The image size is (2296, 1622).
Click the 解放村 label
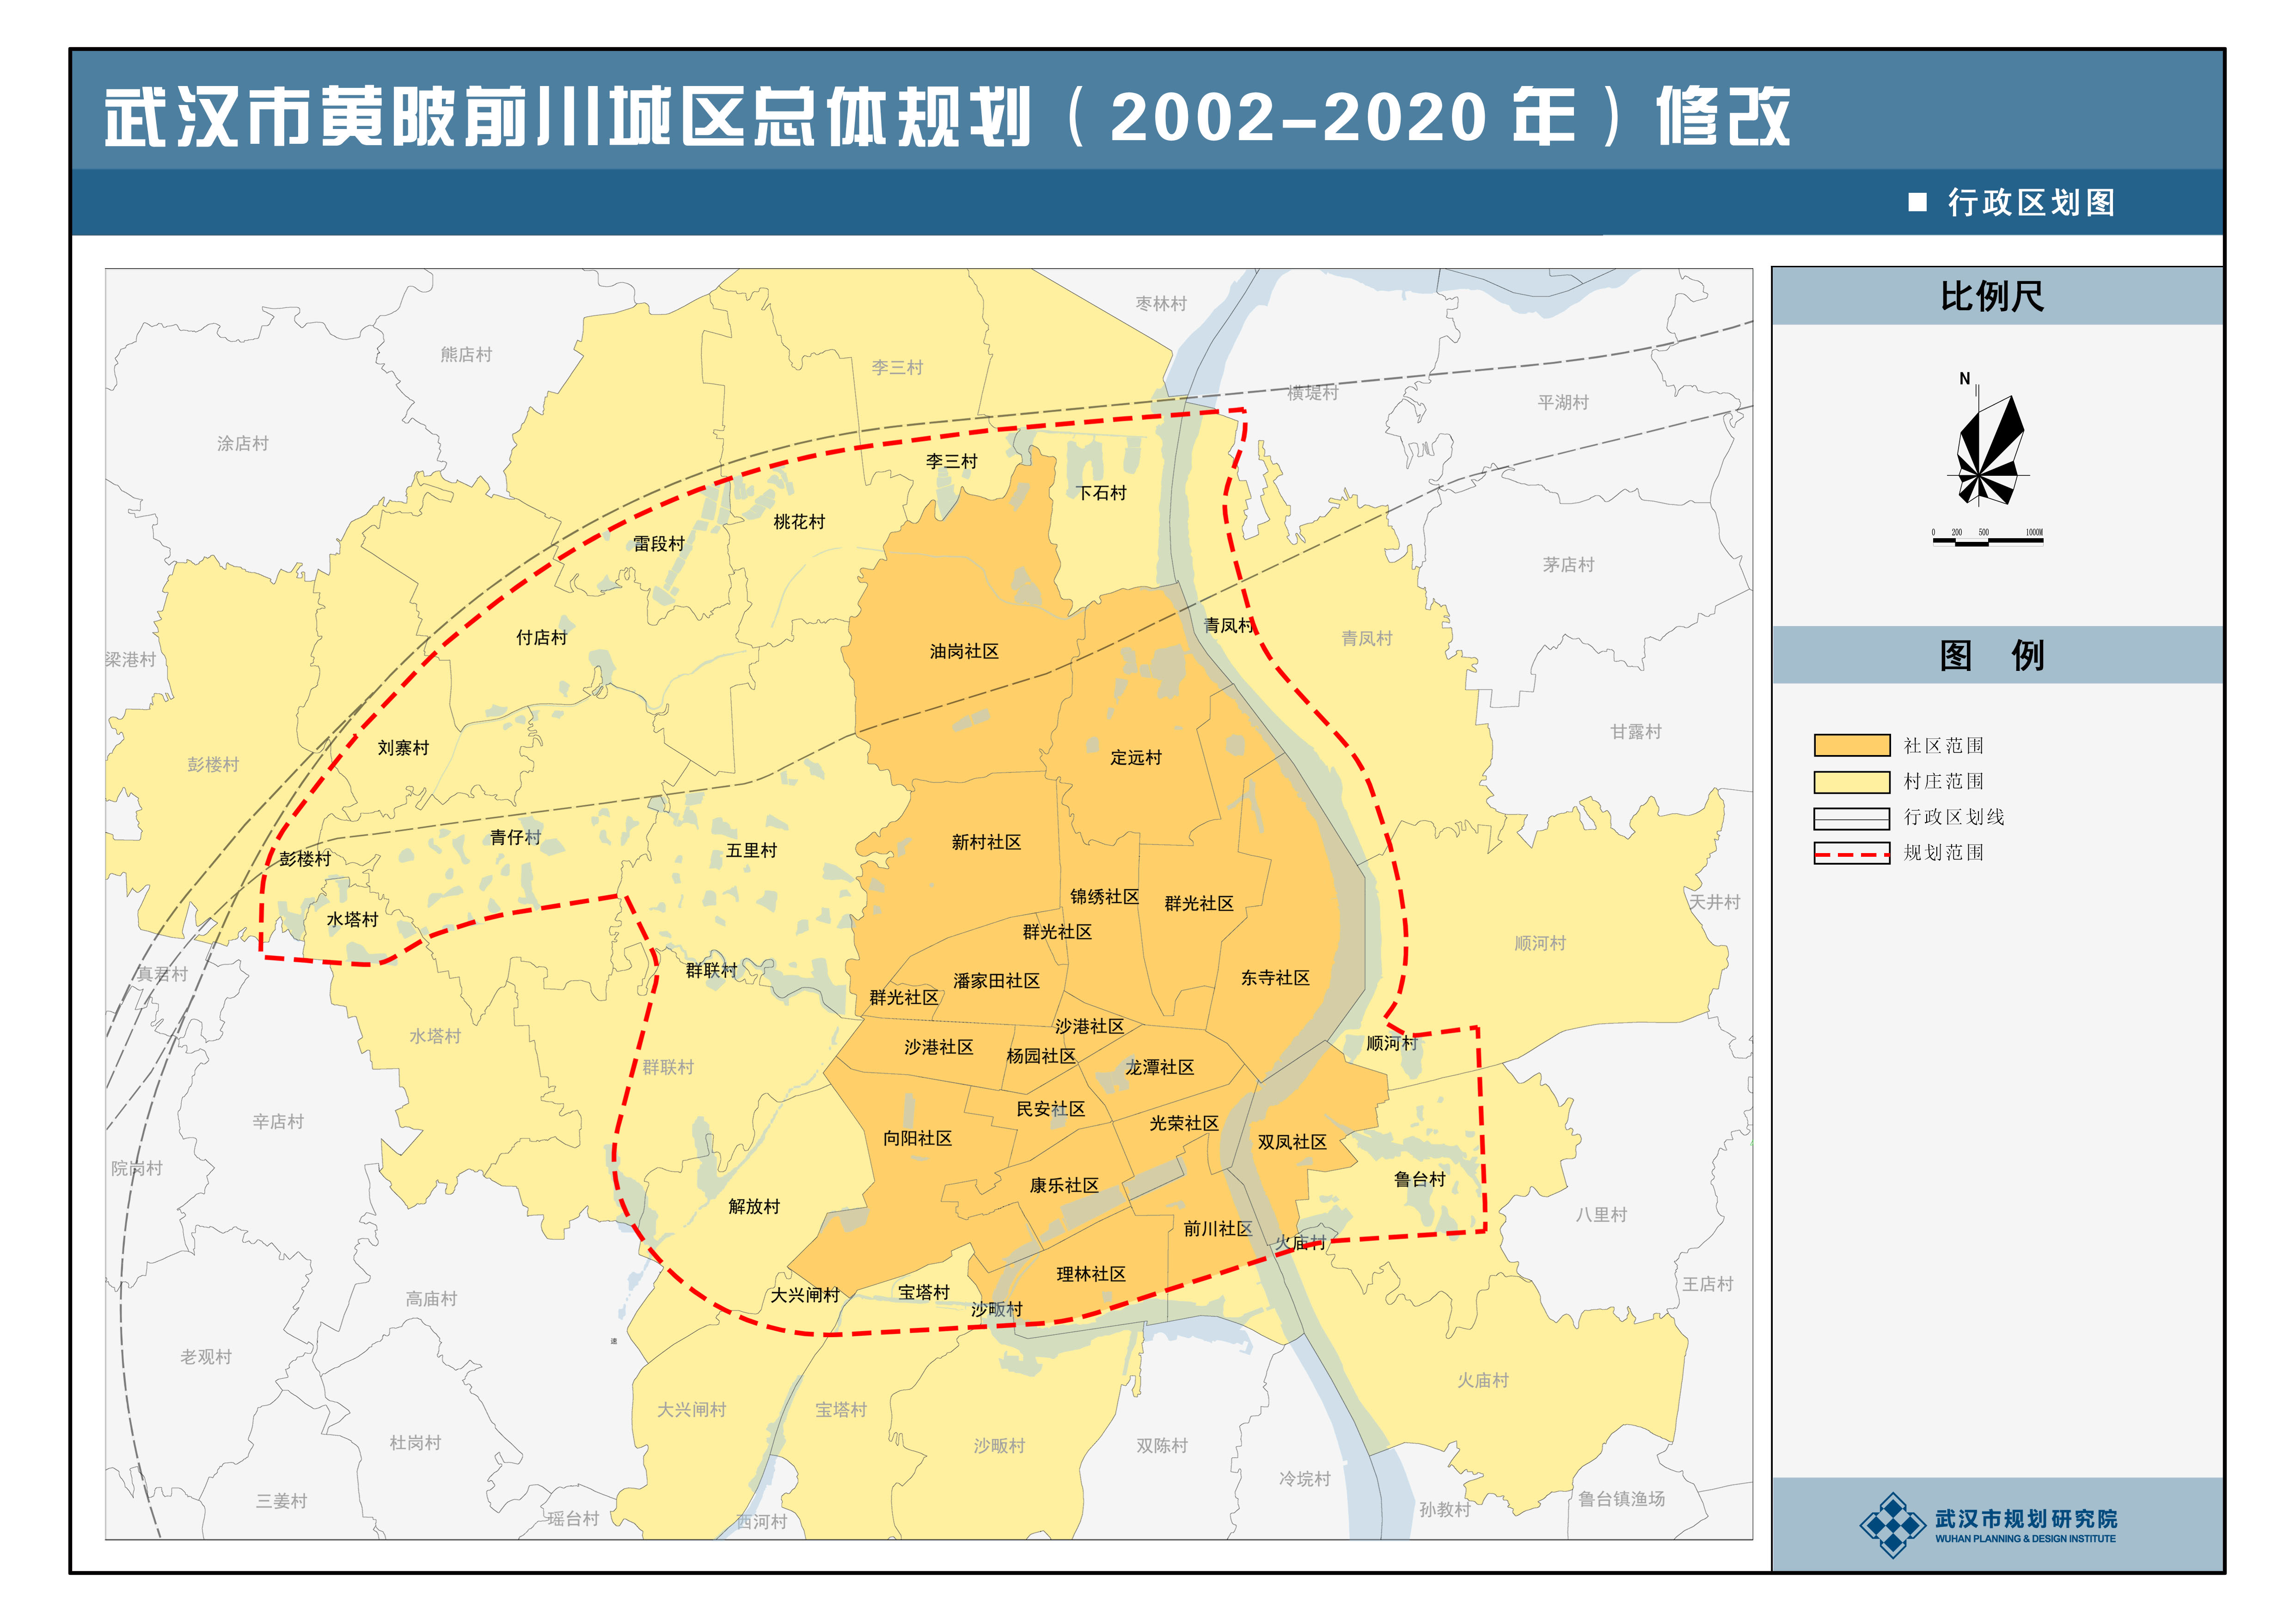pyautogui.click(x=754, y=1206)
